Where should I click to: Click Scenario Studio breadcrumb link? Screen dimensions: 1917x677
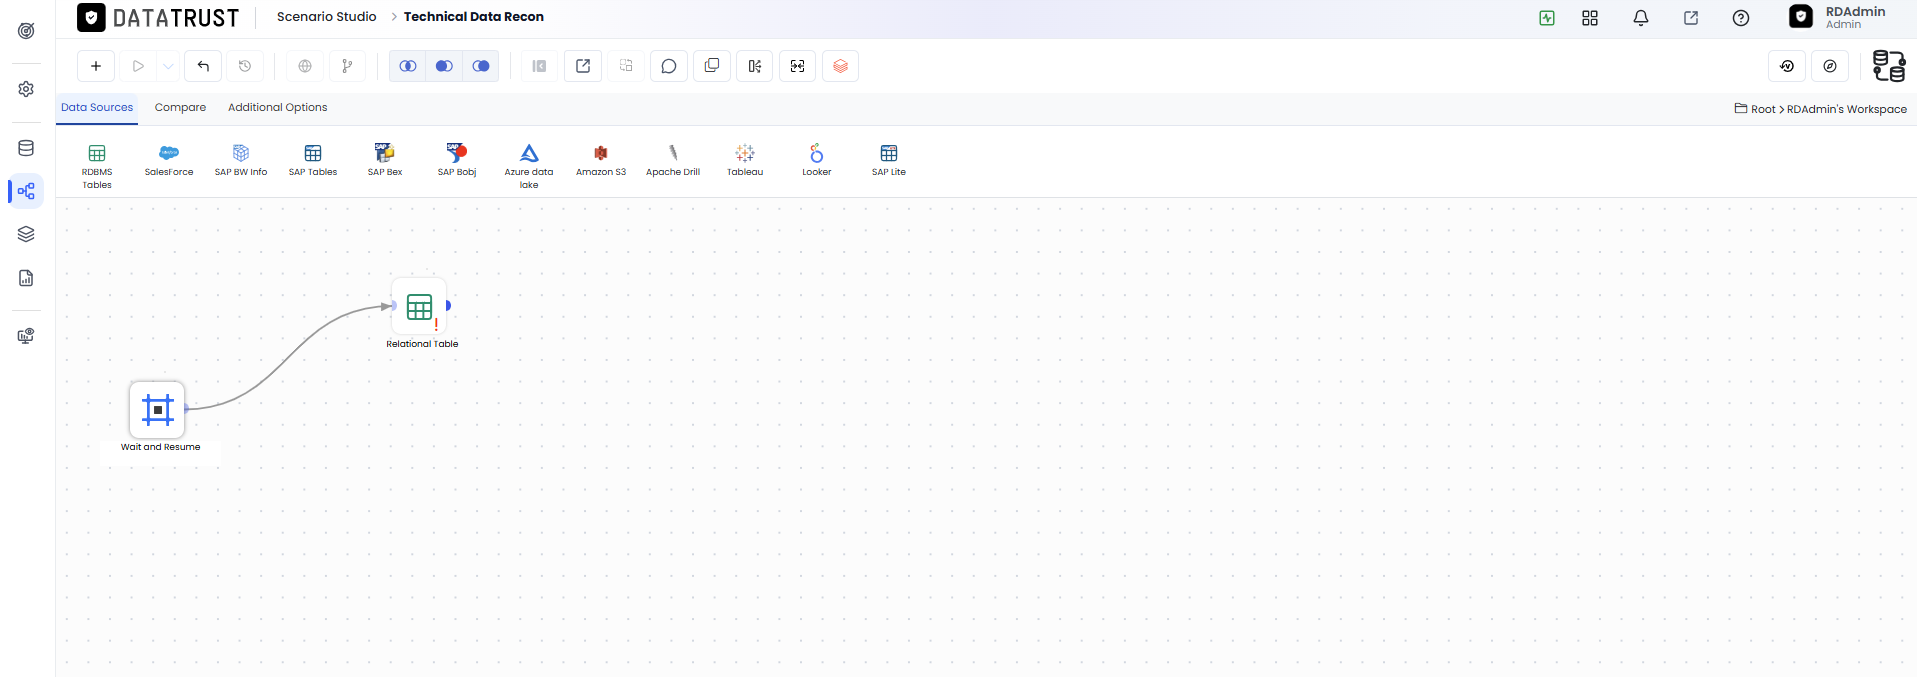point(327,16)
